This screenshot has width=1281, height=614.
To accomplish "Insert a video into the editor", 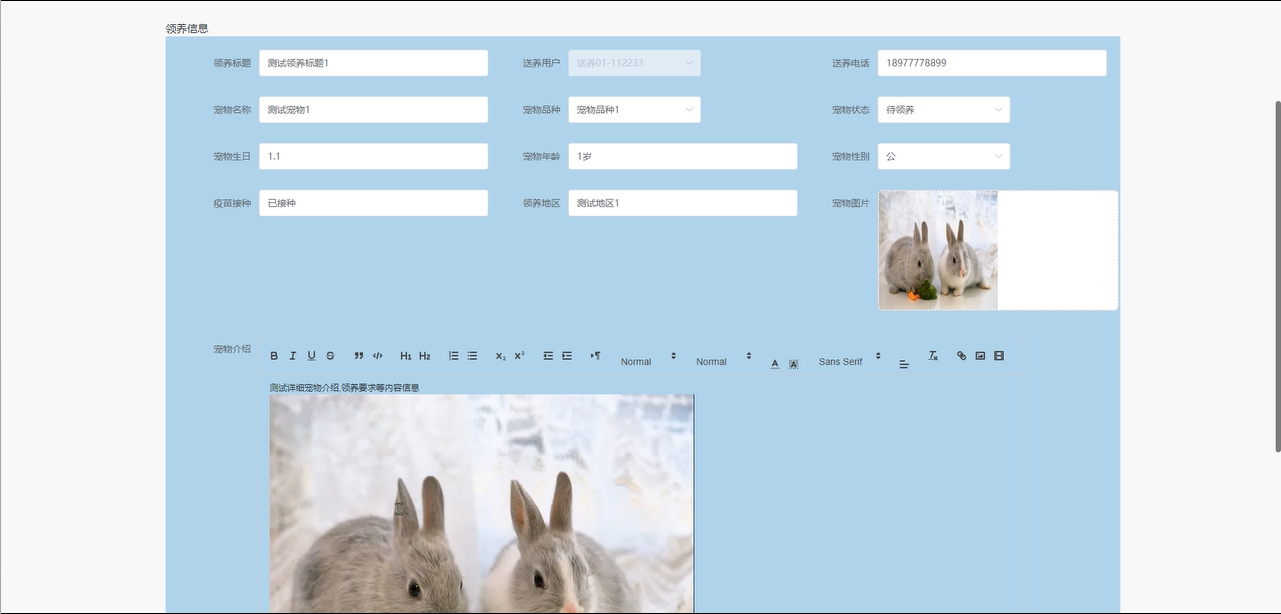I will click(x=999, y=356).
